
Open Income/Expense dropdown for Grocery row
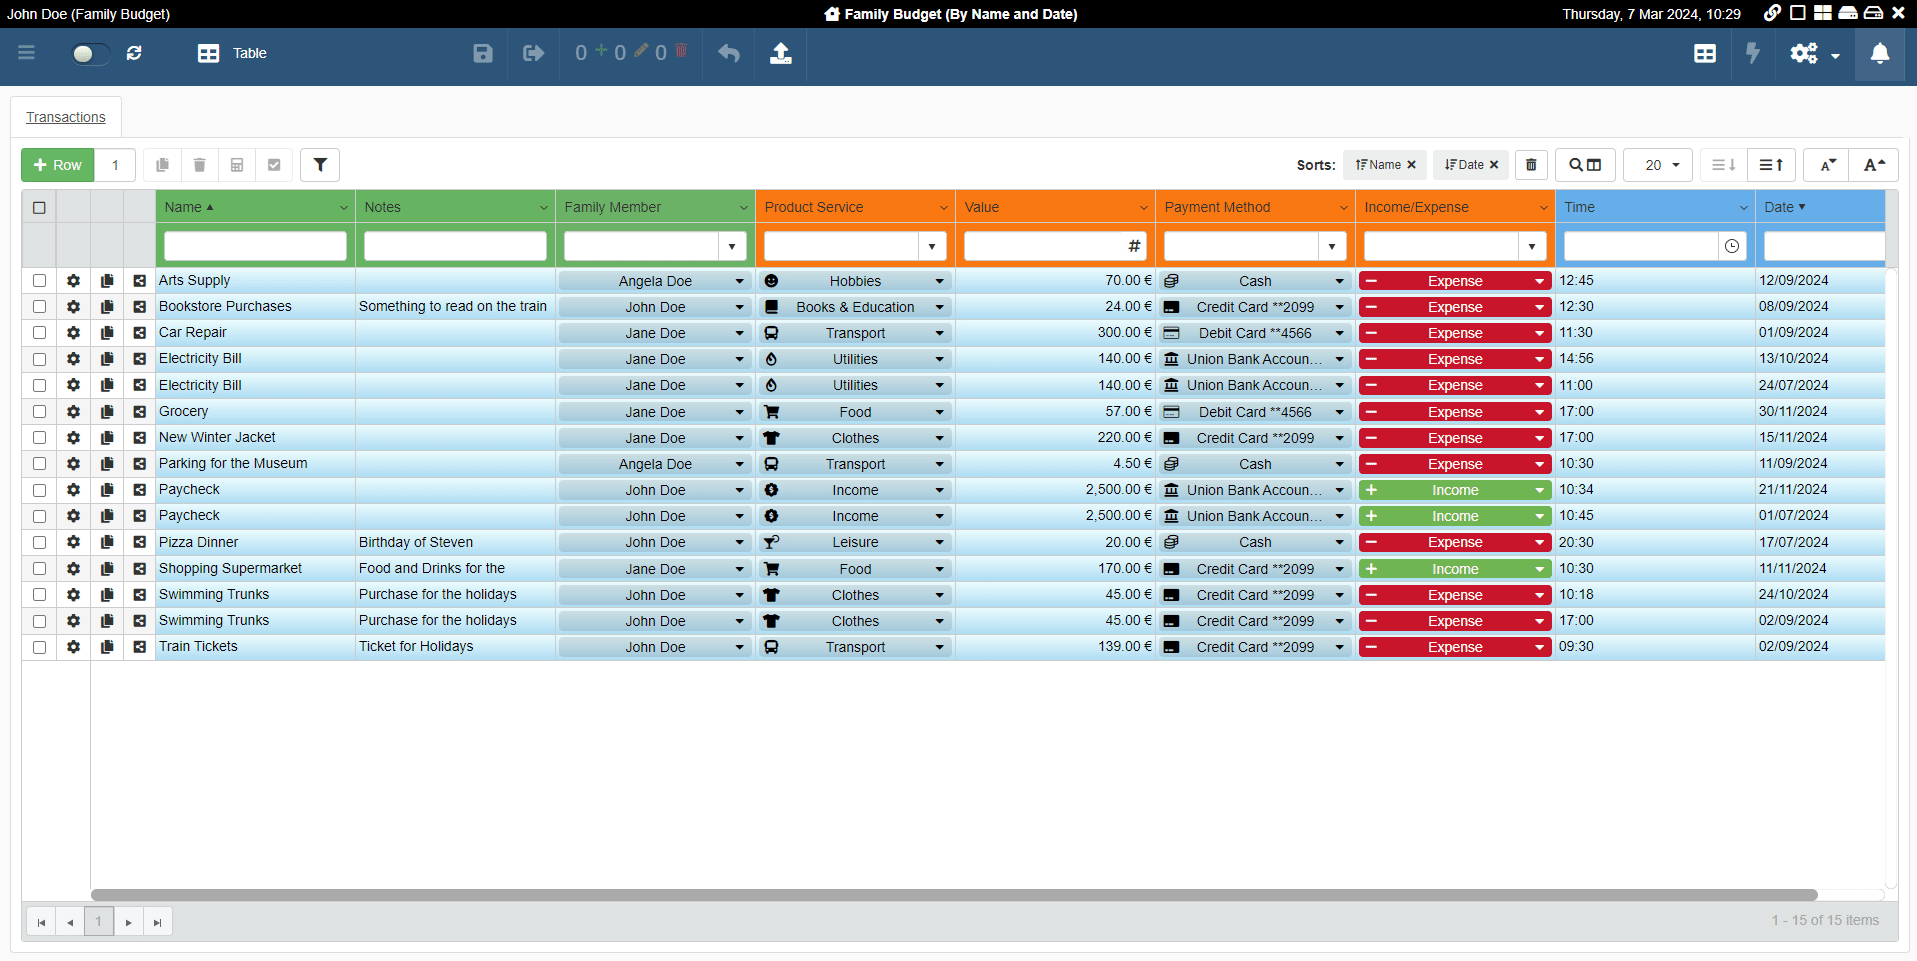click(1539, 412)
